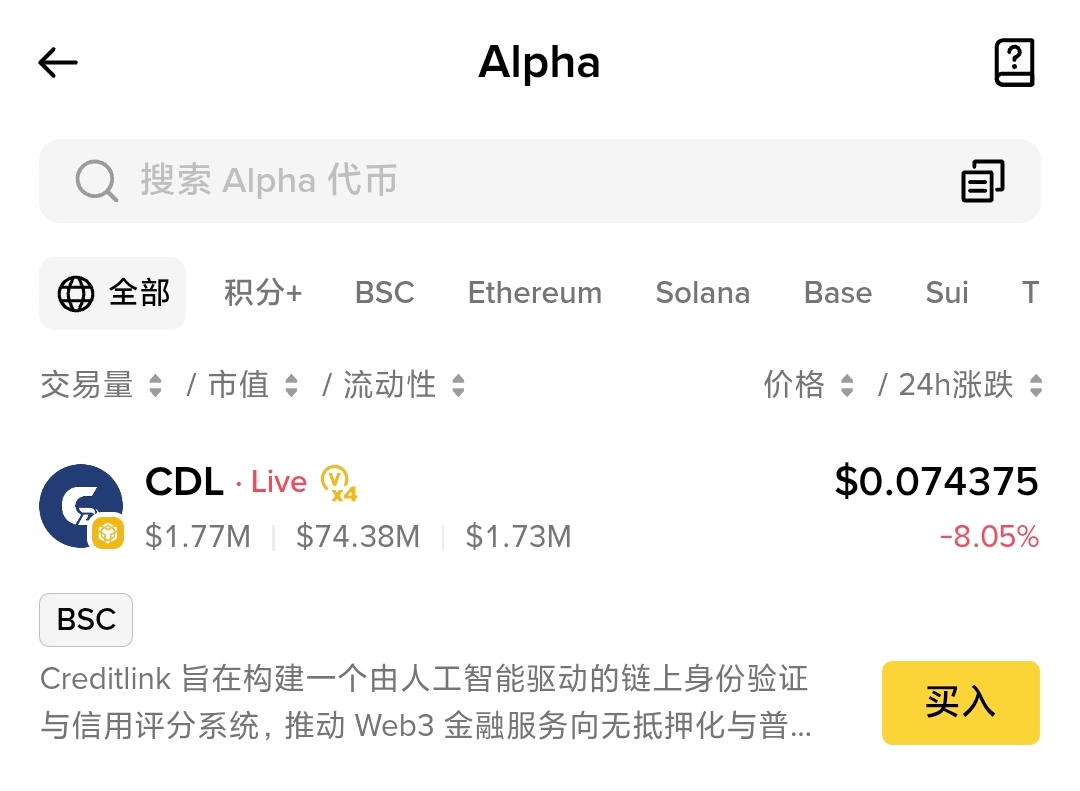Tap the search magnifier icon
This screenshot has width=1080, height=791.
tap(97, 181)
